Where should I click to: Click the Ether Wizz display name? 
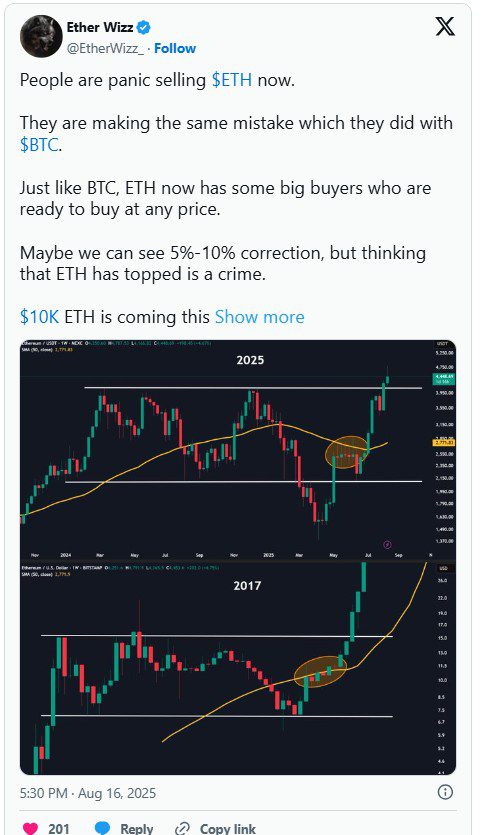pyautogui.click(x=100, y=27)
